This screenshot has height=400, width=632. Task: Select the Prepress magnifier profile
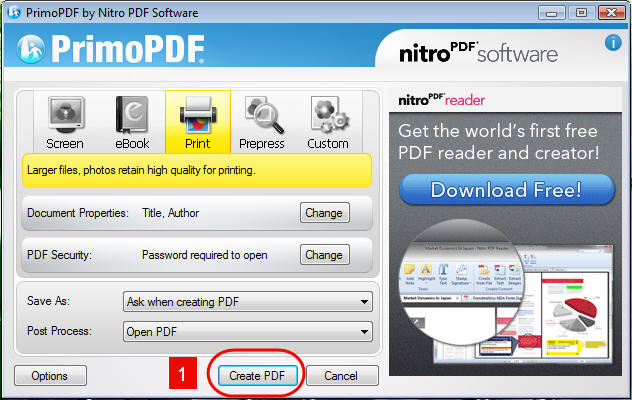click(x=262, y=123)
